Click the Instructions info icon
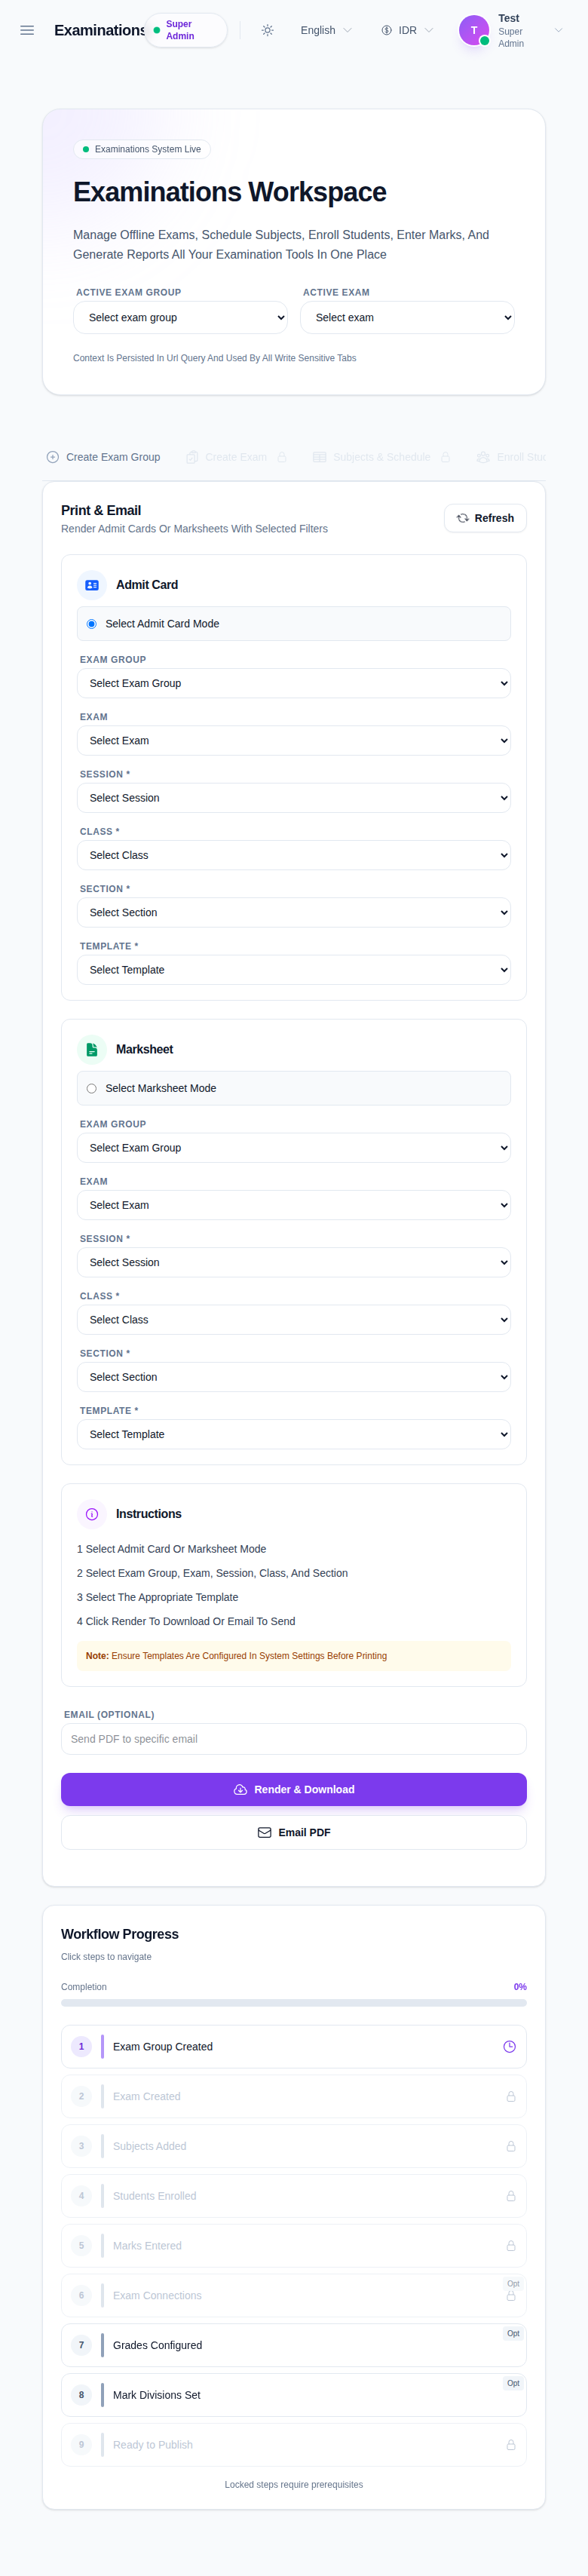 click(x=92, y=1514)
